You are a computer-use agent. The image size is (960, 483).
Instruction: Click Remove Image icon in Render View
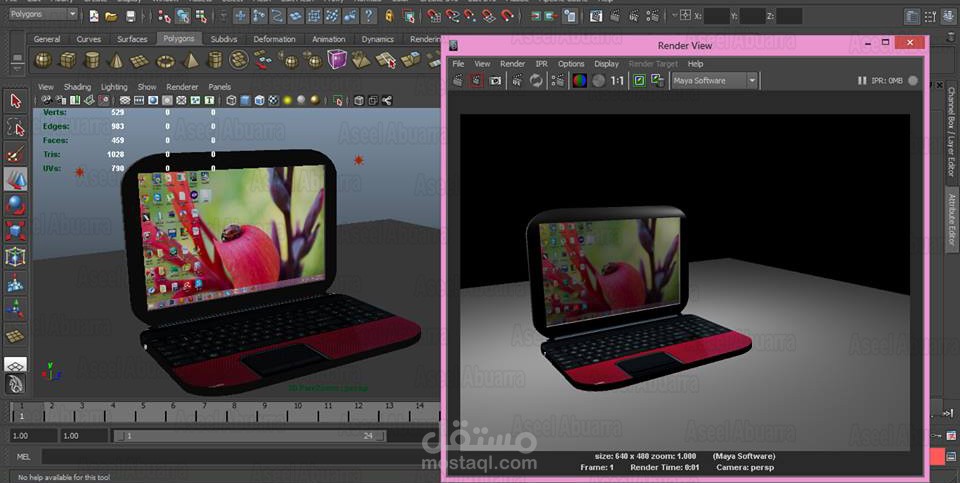[x=658, y=80]
